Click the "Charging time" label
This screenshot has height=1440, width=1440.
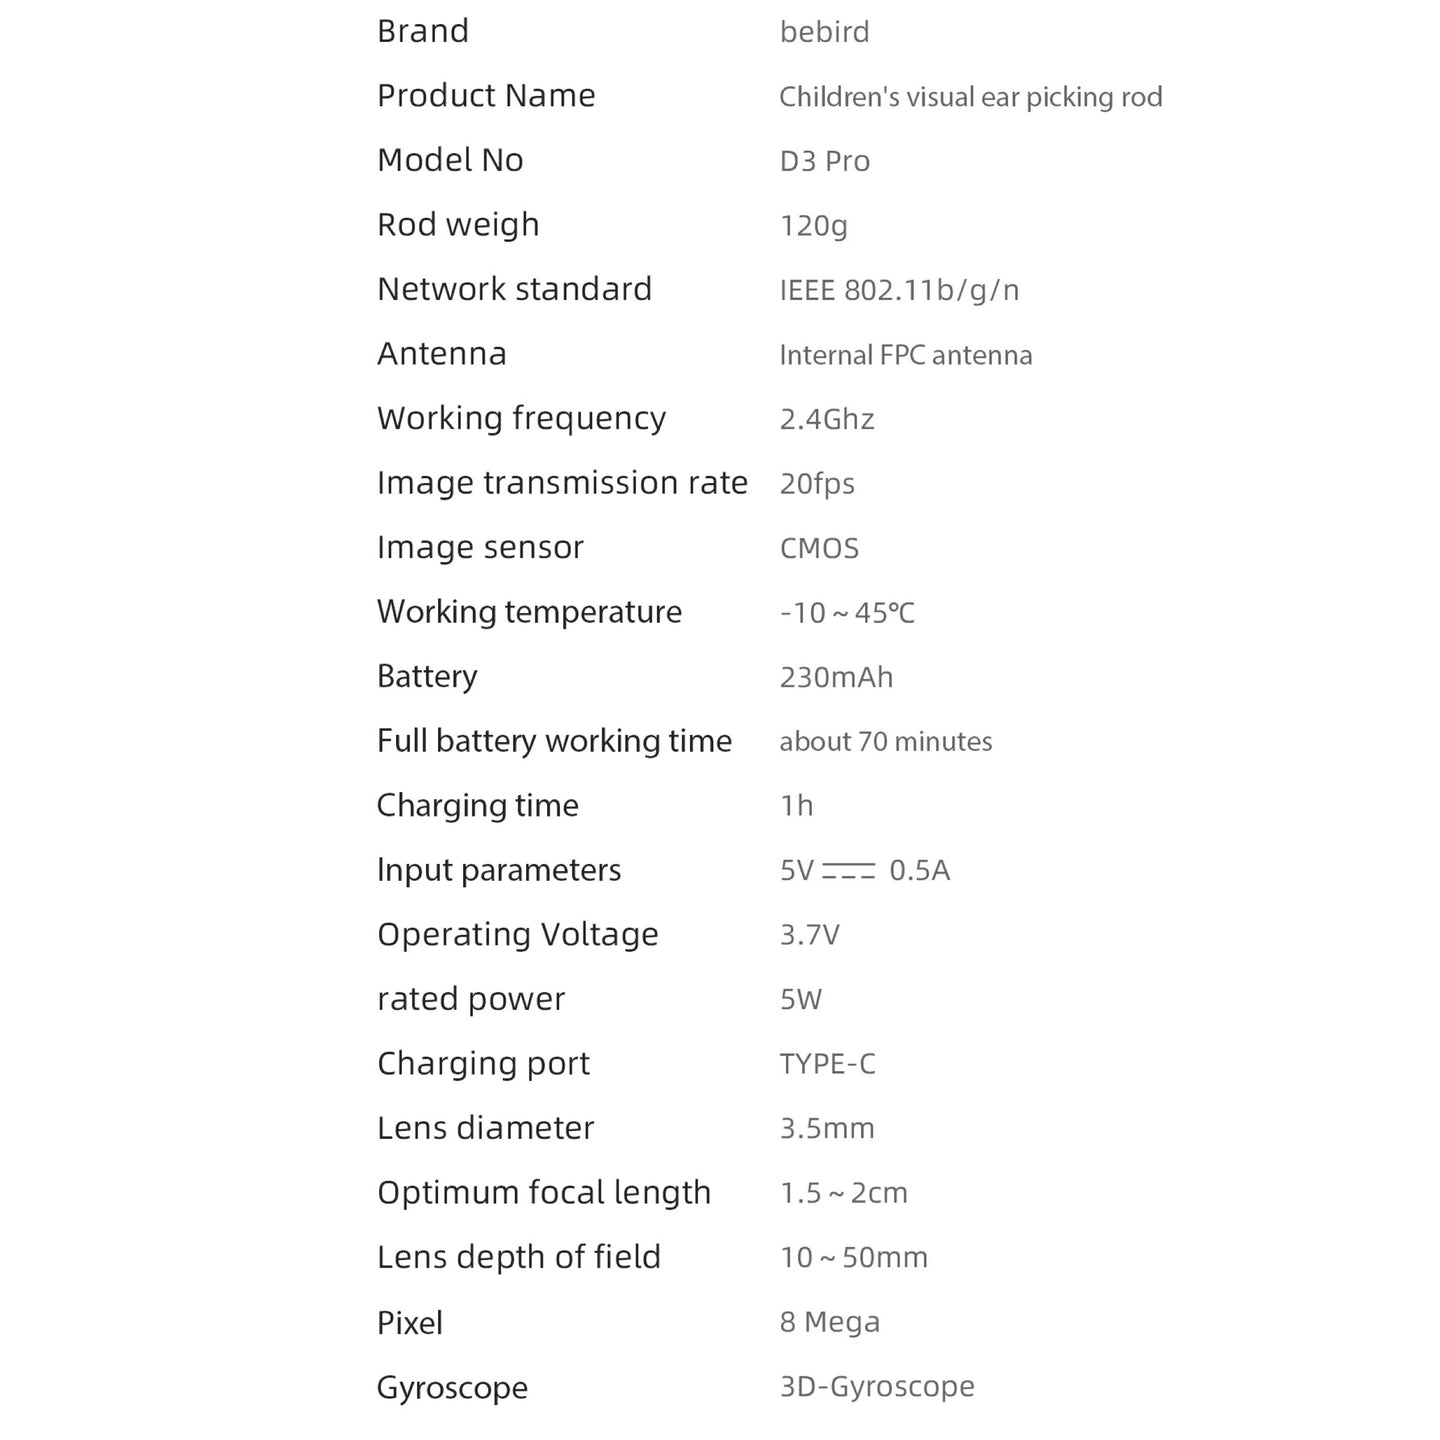tap(477, 806)
